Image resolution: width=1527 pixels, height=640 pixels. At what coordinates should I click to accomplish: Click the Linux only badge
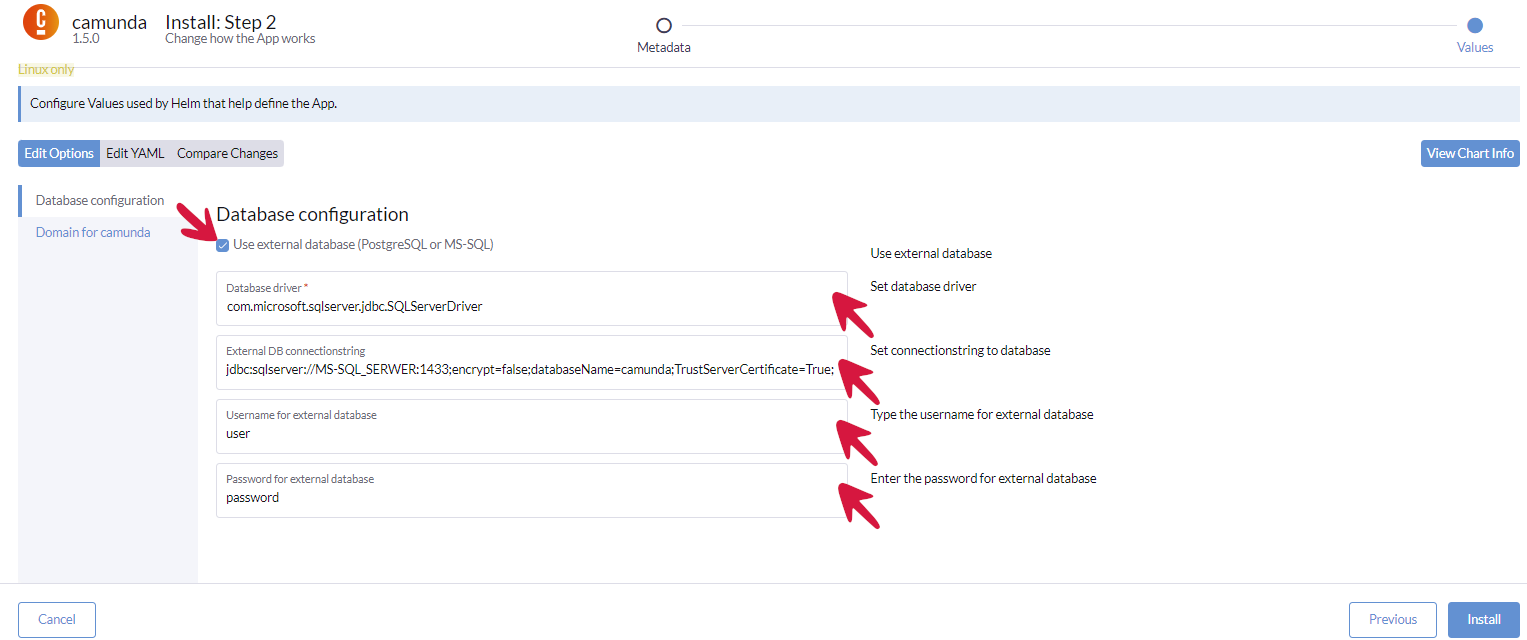click(x=46, y=70)
